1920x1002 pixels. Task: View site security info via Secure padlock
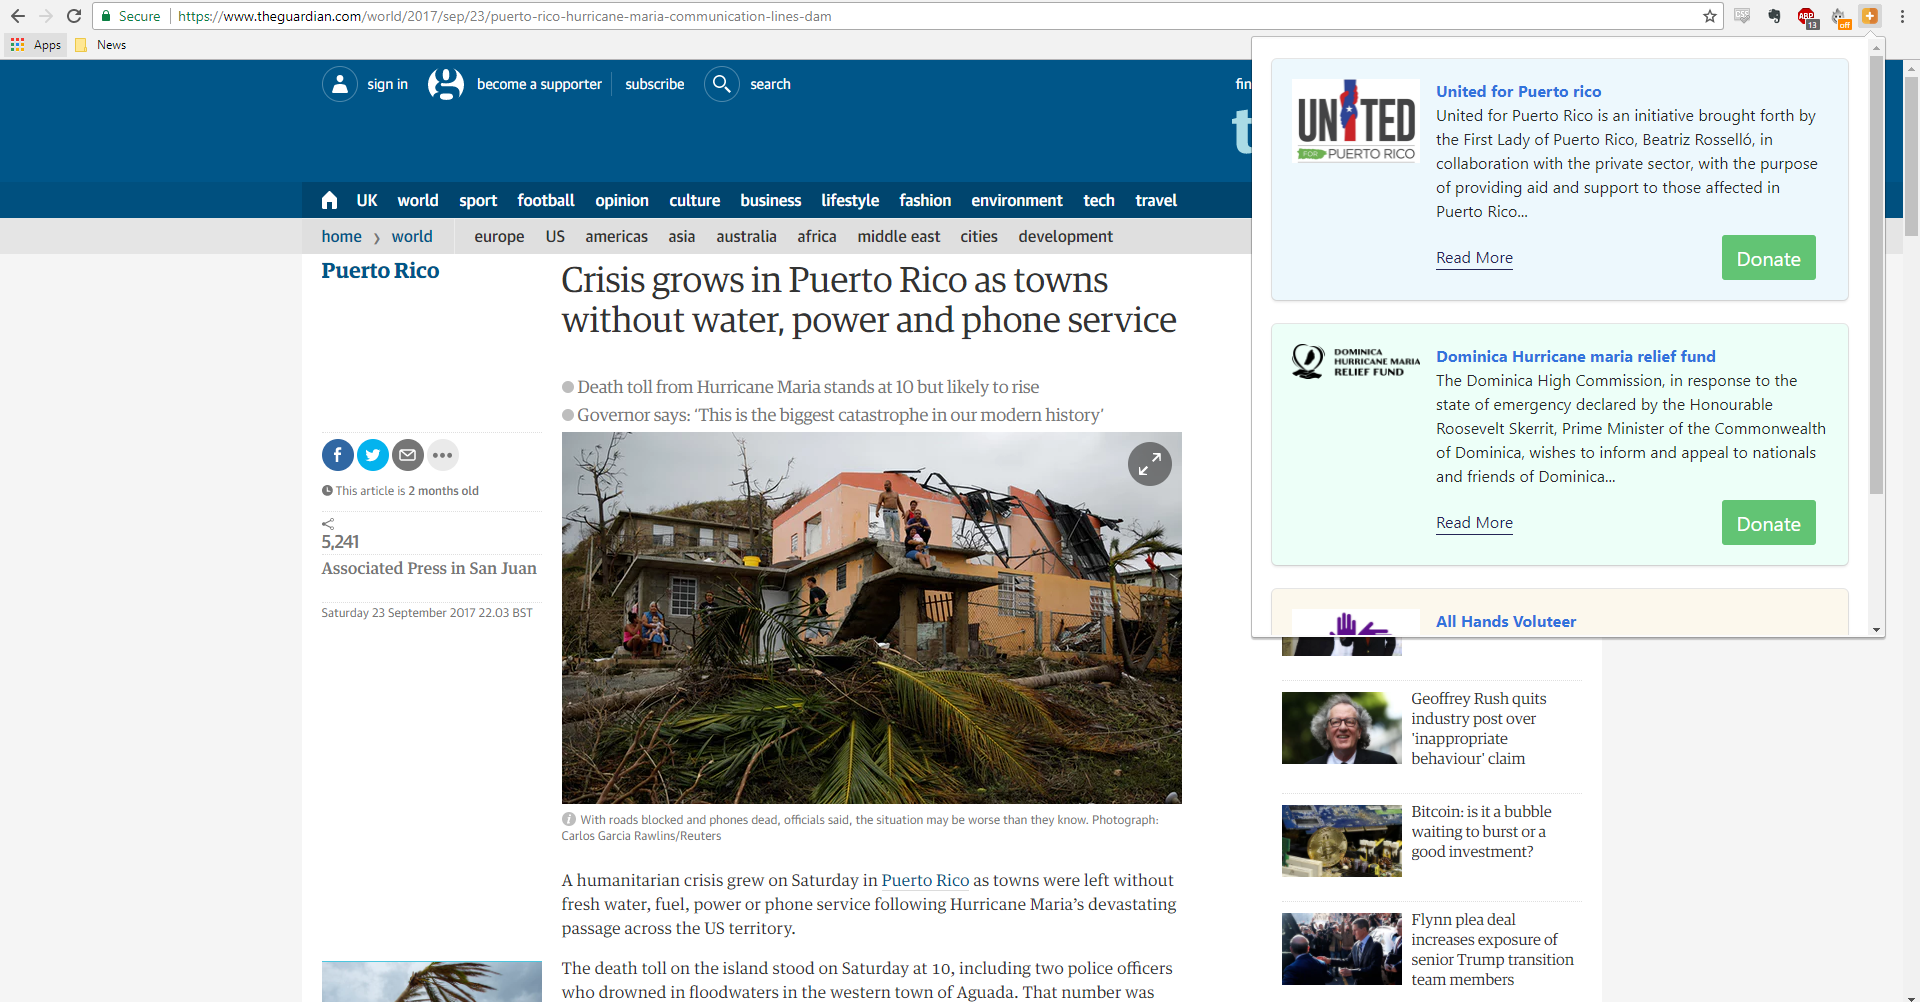[131, 16]
